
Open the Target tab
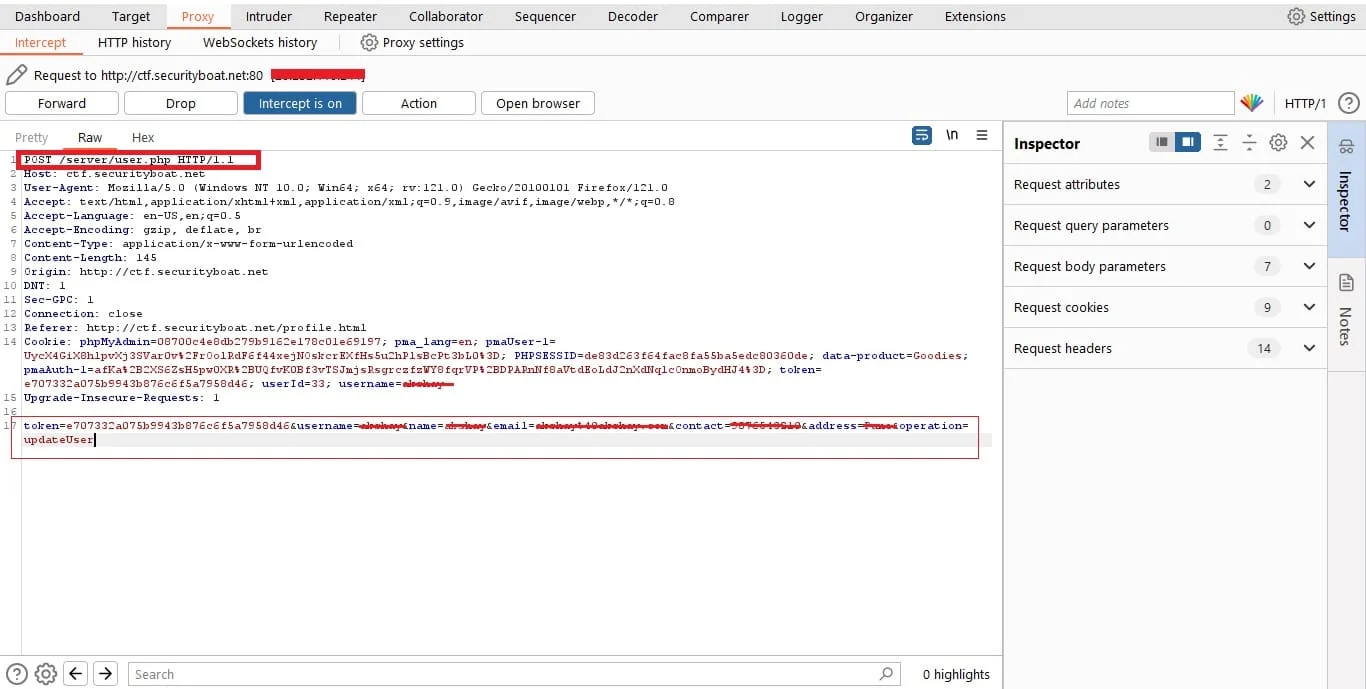click(x=131, y=16)
